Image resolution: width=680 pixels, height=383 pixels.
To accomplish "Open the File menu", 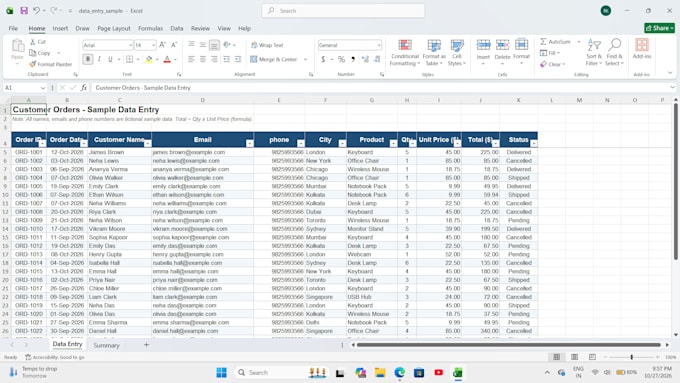I will pyautogui.click(x=13, y=28).
